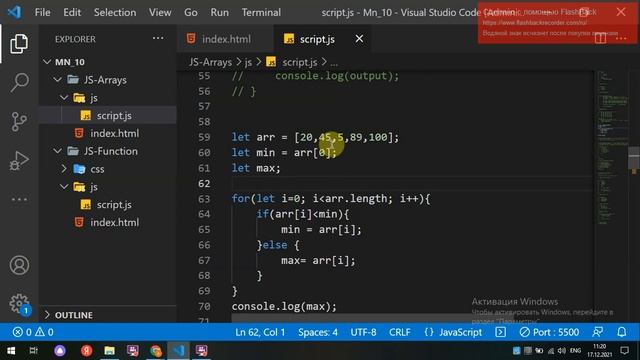Open the Go menu
The image size is (640, 360).
(x=191, y=12)
